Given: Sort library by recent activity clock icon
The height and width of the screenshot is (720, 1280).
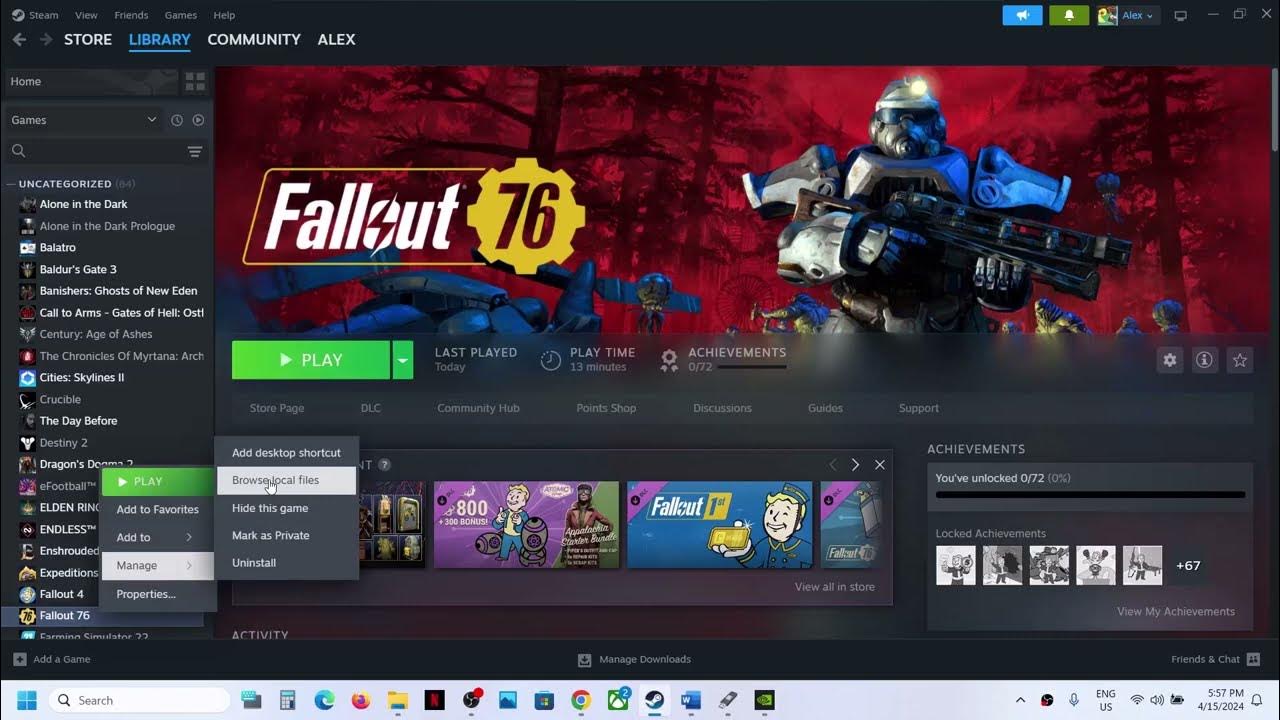Looking at the screenshot, I should tap(177, 120).
